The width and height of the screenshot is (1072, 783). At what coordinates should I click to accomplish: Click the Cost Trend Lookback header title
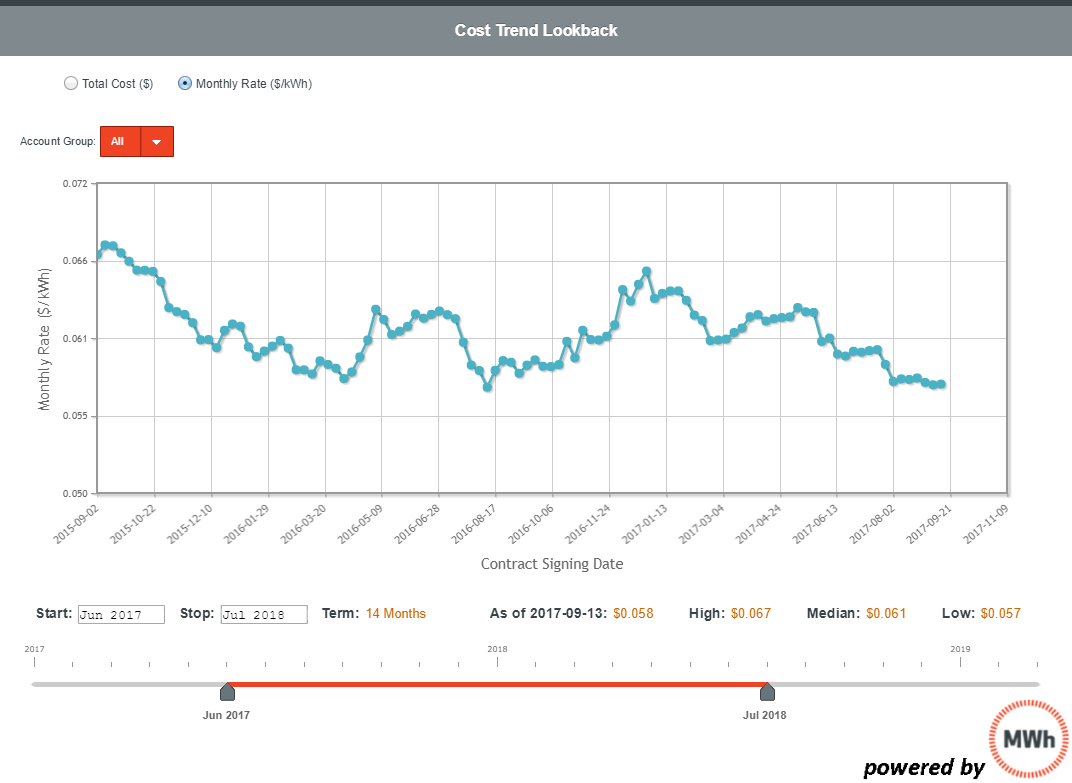pyautogui.click(x=536, y=30)
